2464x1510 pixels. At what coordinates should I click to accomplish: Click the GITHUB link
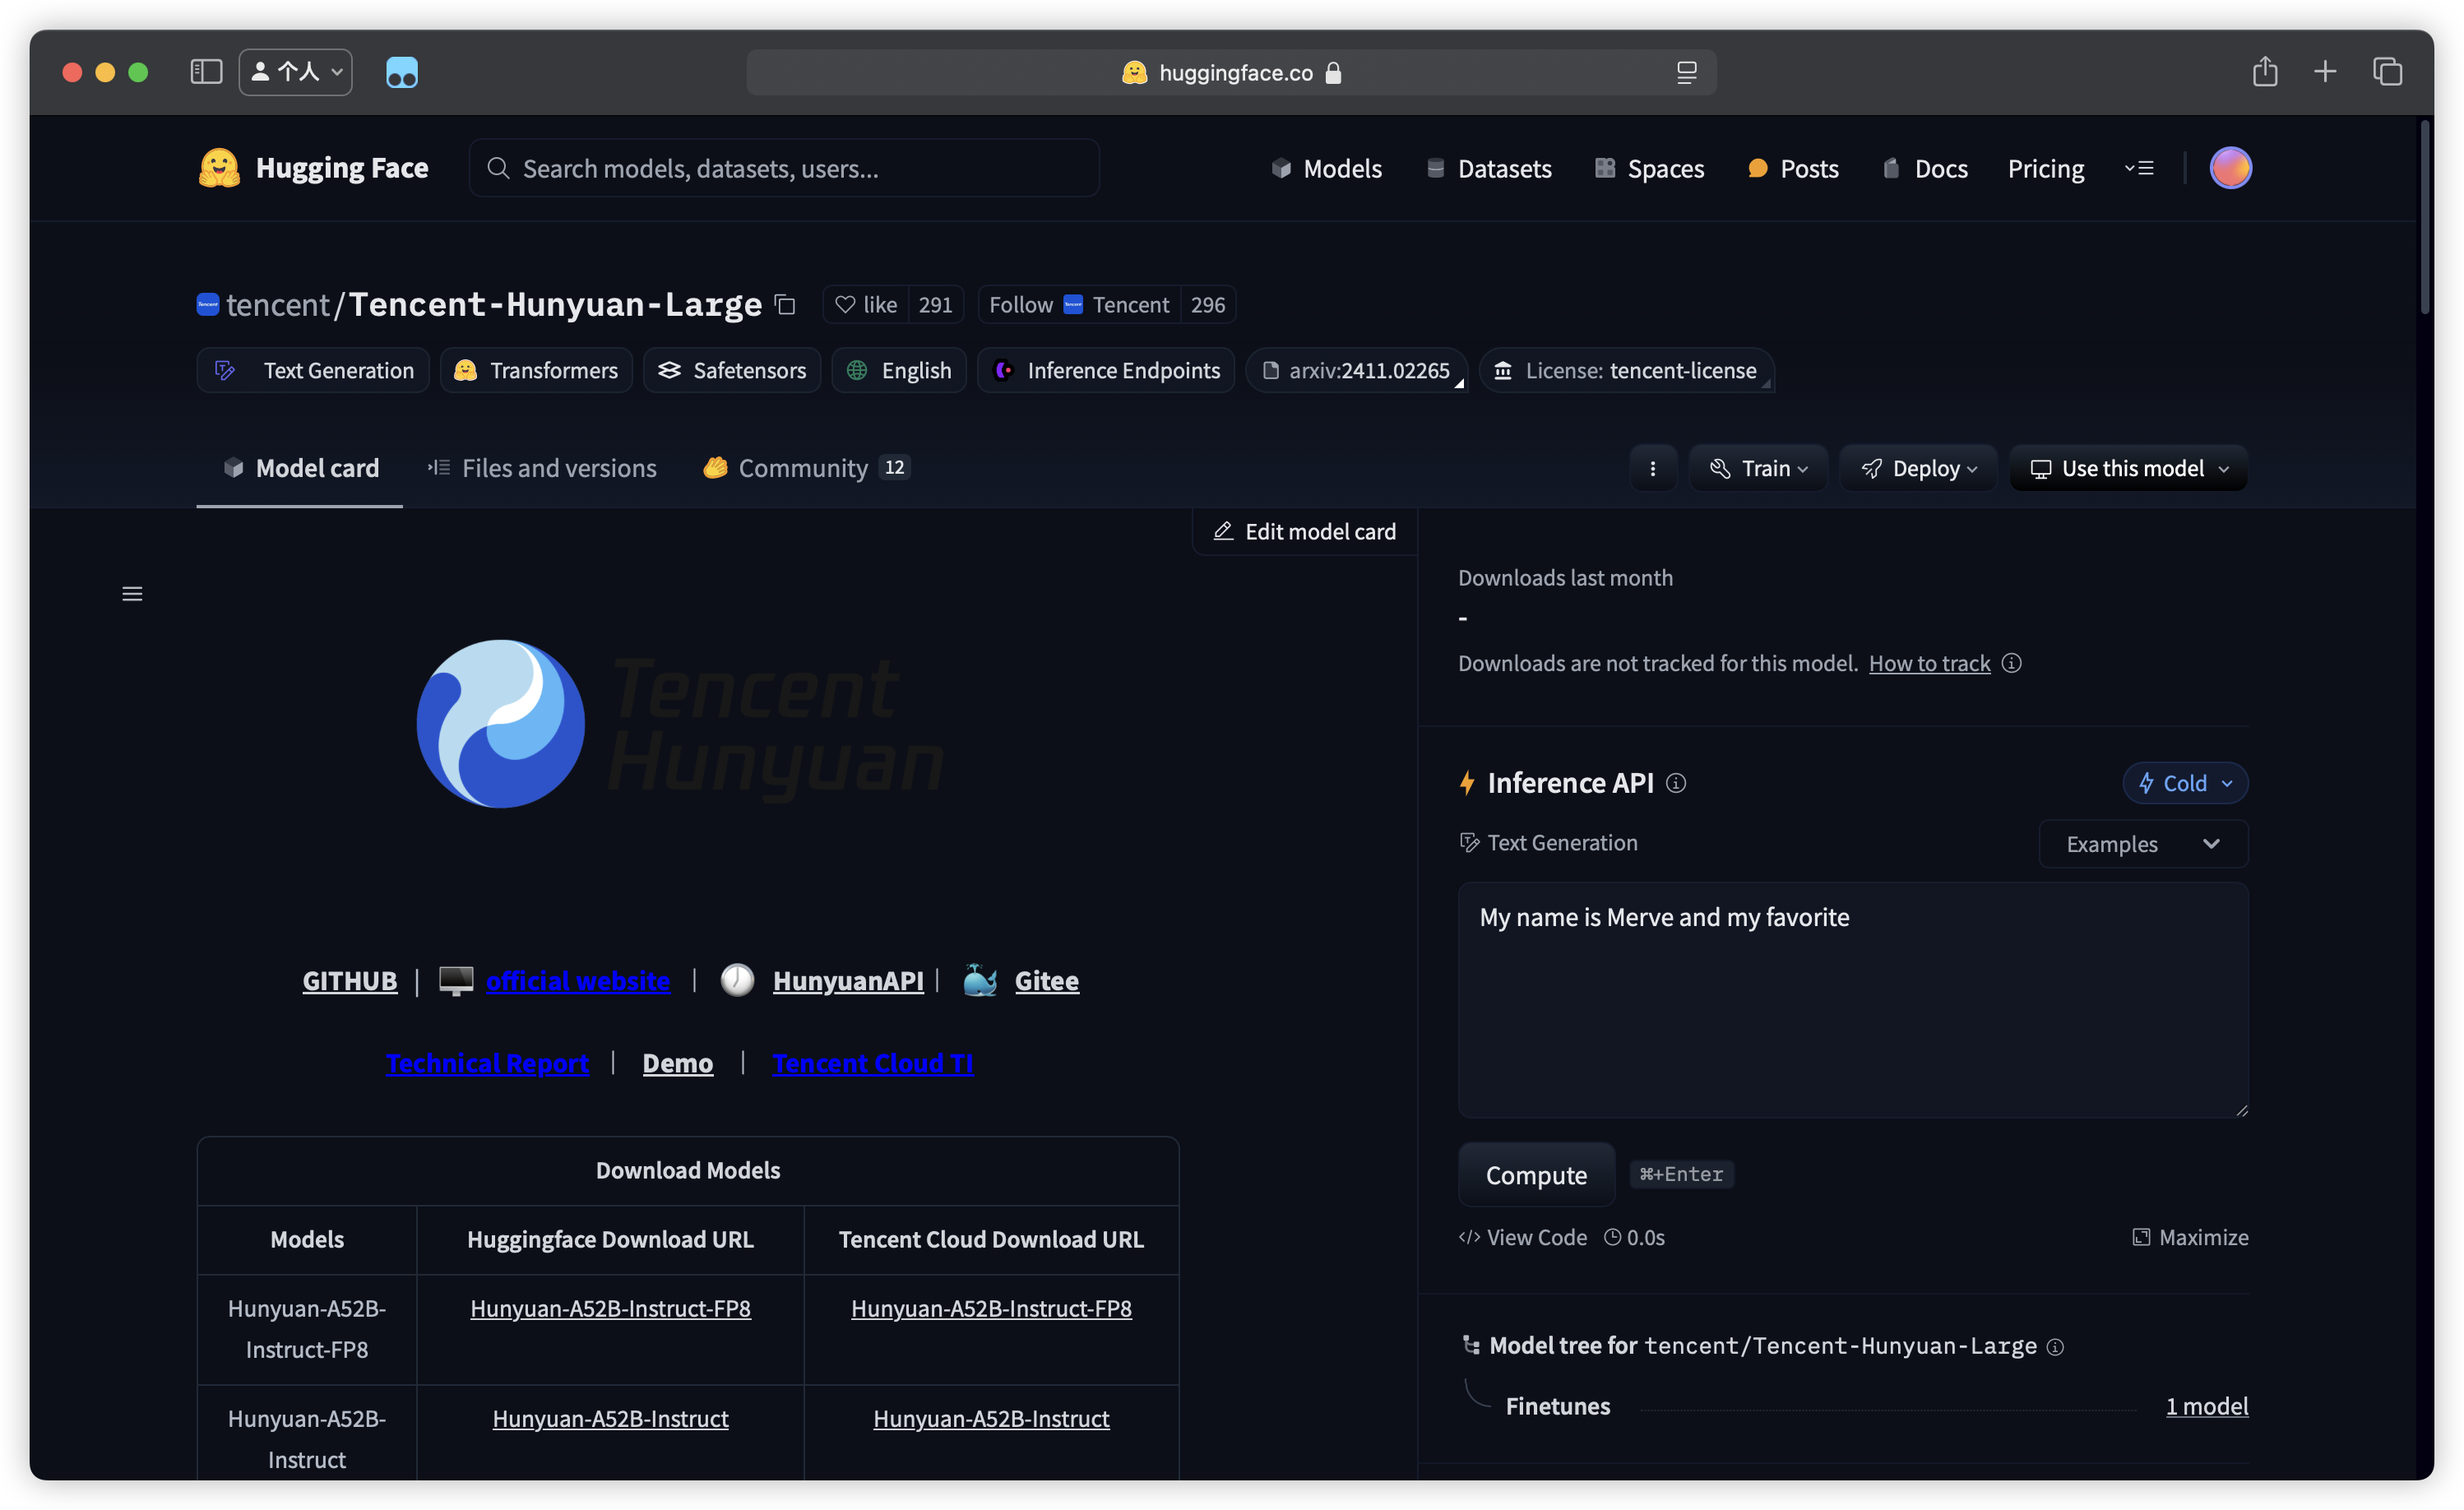point(349,980)
